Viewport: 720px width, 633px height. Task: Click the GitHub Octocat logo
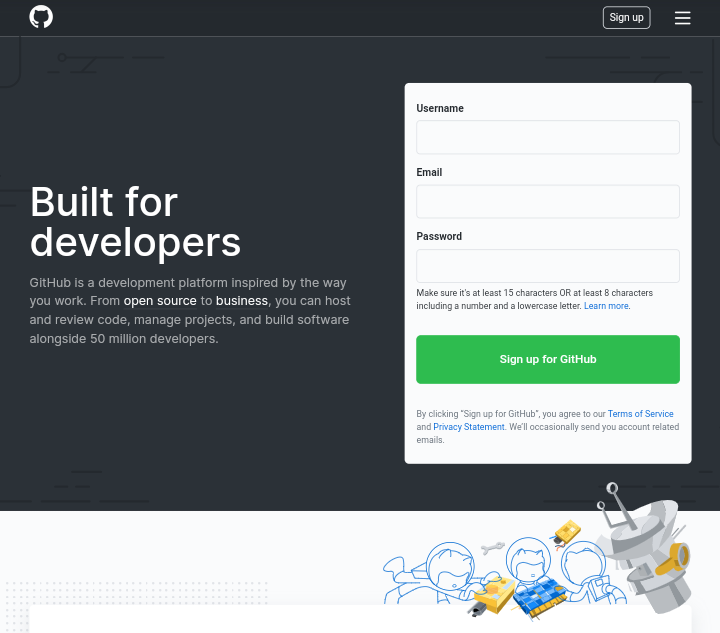(41, 17)
